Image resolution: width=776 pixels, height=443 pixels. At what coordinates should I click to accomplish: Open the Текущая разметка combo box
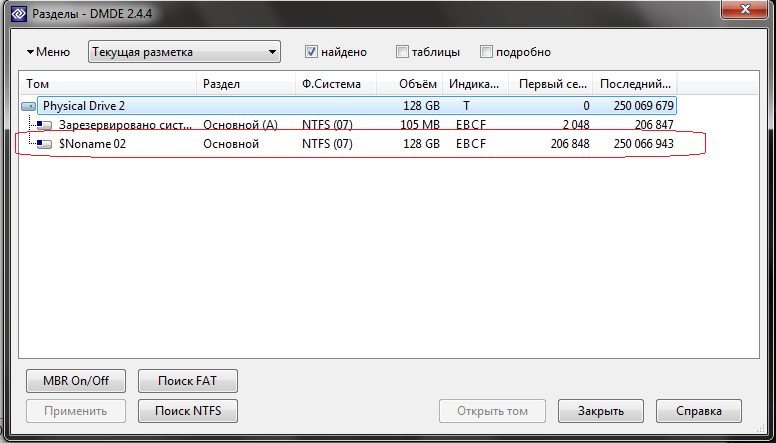click(184, 52)
